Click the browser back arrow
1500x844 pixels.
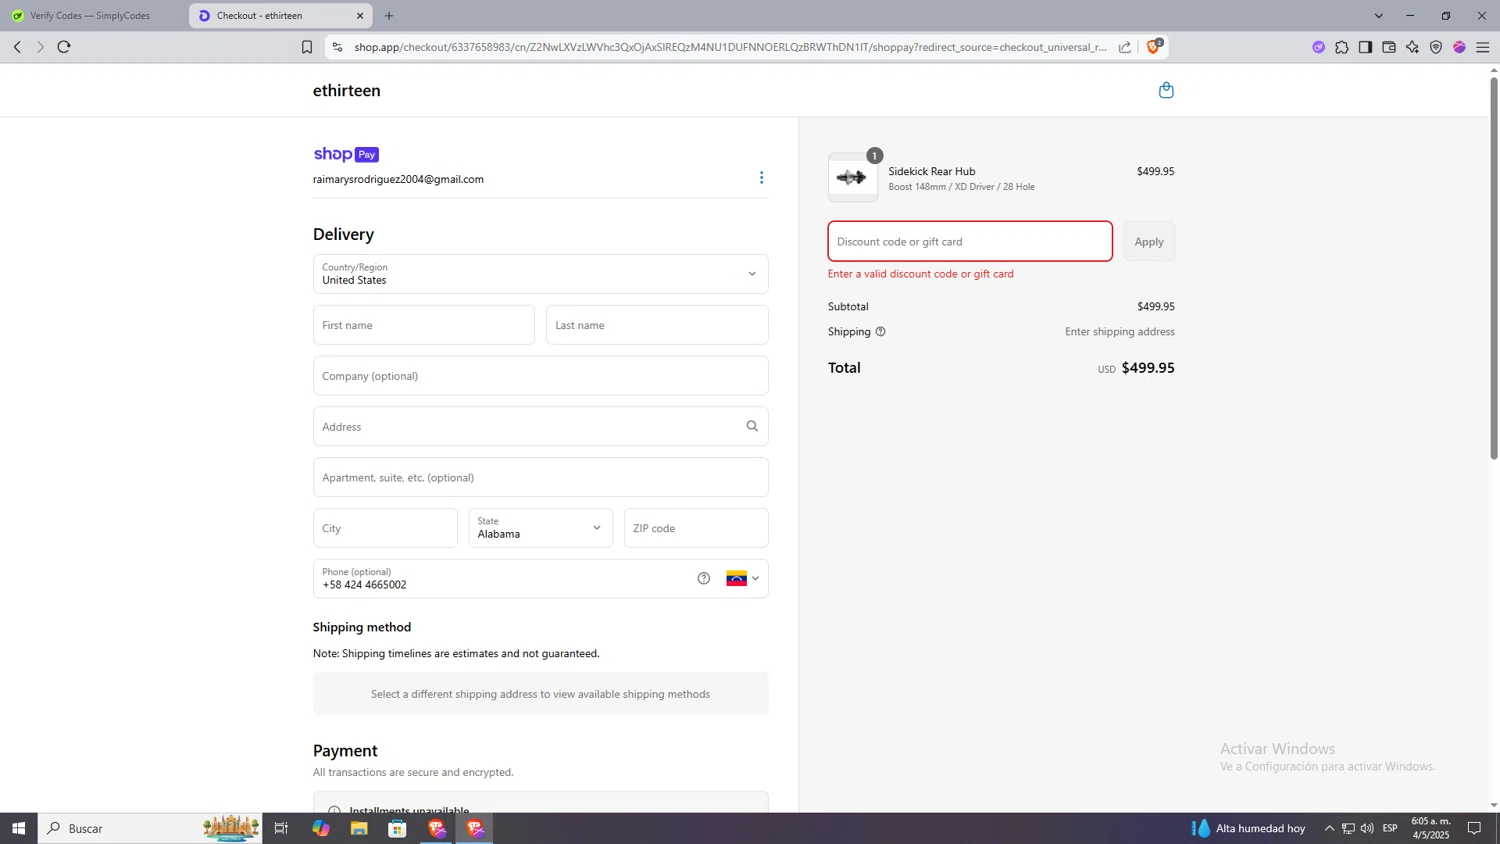(17, 47)
